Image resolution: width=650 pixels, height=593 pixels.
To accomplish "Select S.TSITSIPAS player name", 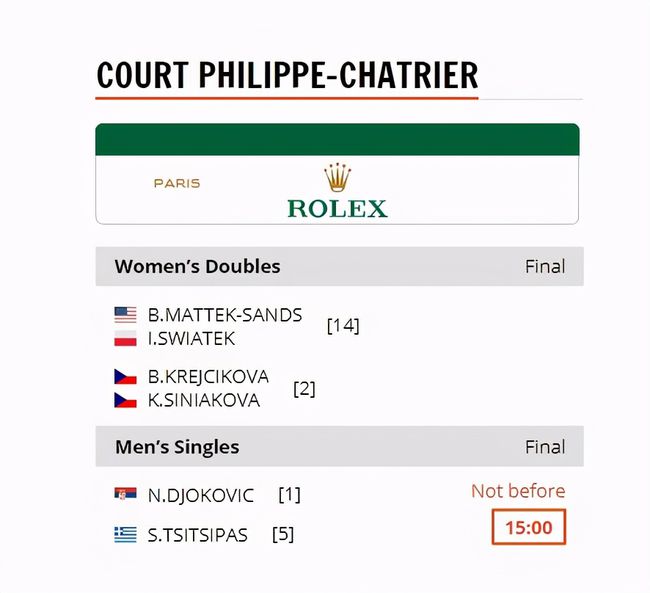I will [198, 535].
